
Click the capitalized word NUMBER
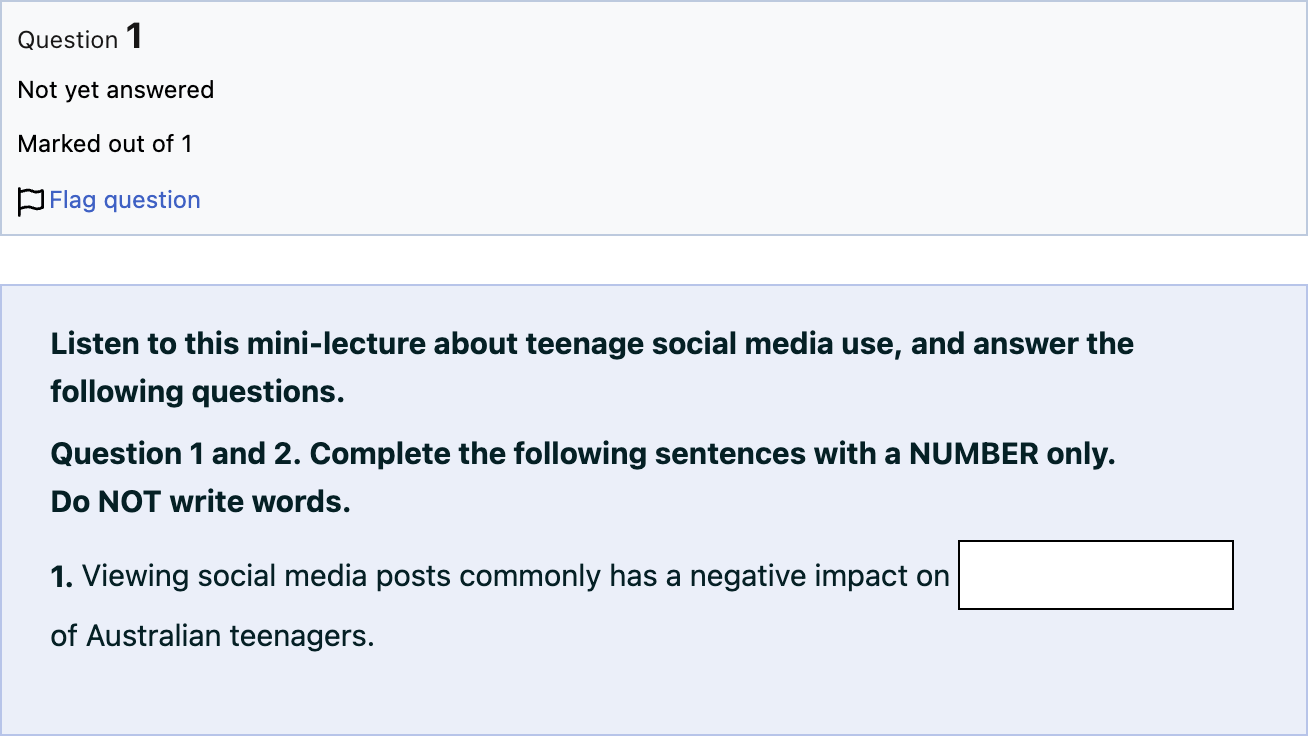[x=974, y=454]
